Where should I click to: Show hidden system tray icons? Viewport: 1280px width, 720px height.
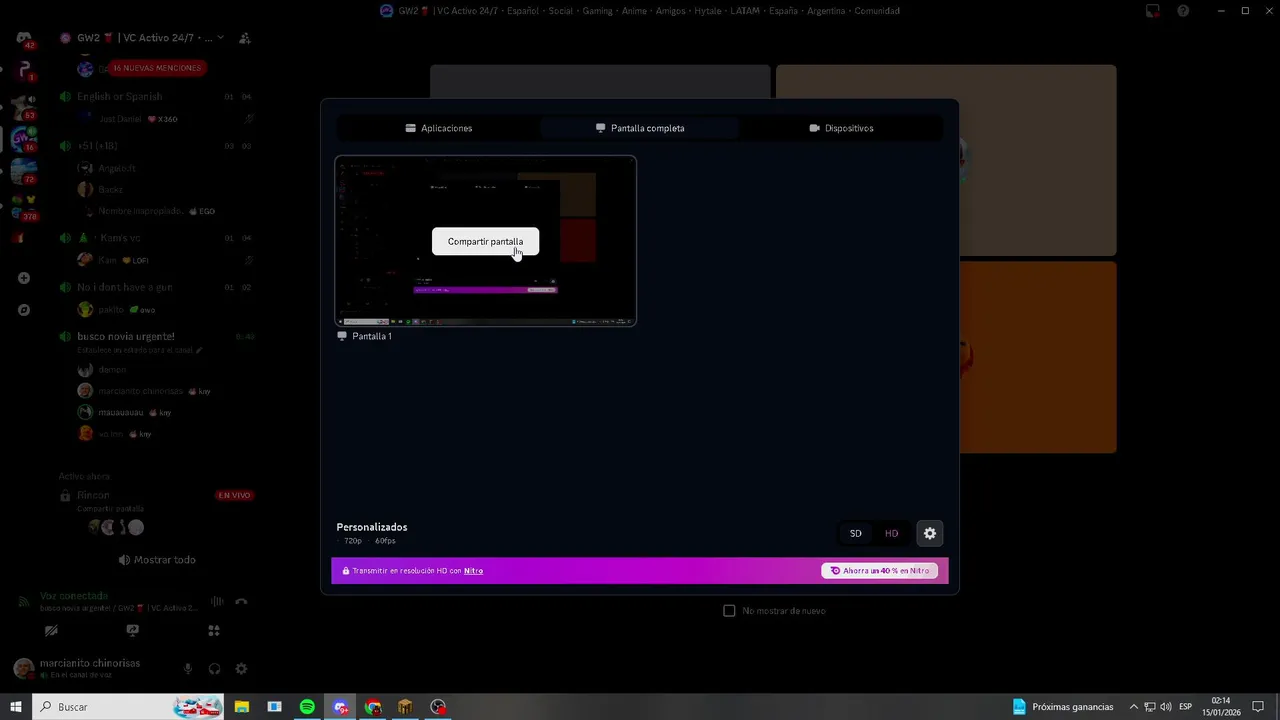[x=1133, y=707]
